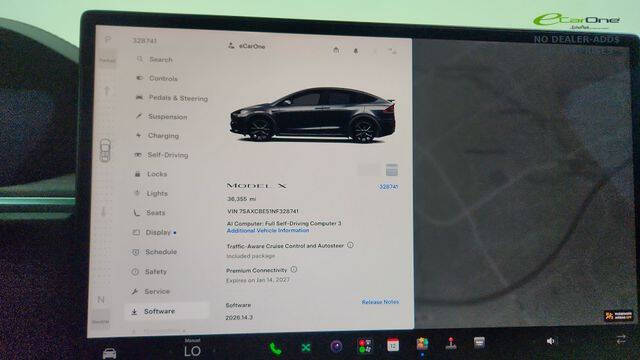The height and width of the screenshot is (360, 640).
Task: Click the wrench icon beside Service
Action: tap(134, 291)
